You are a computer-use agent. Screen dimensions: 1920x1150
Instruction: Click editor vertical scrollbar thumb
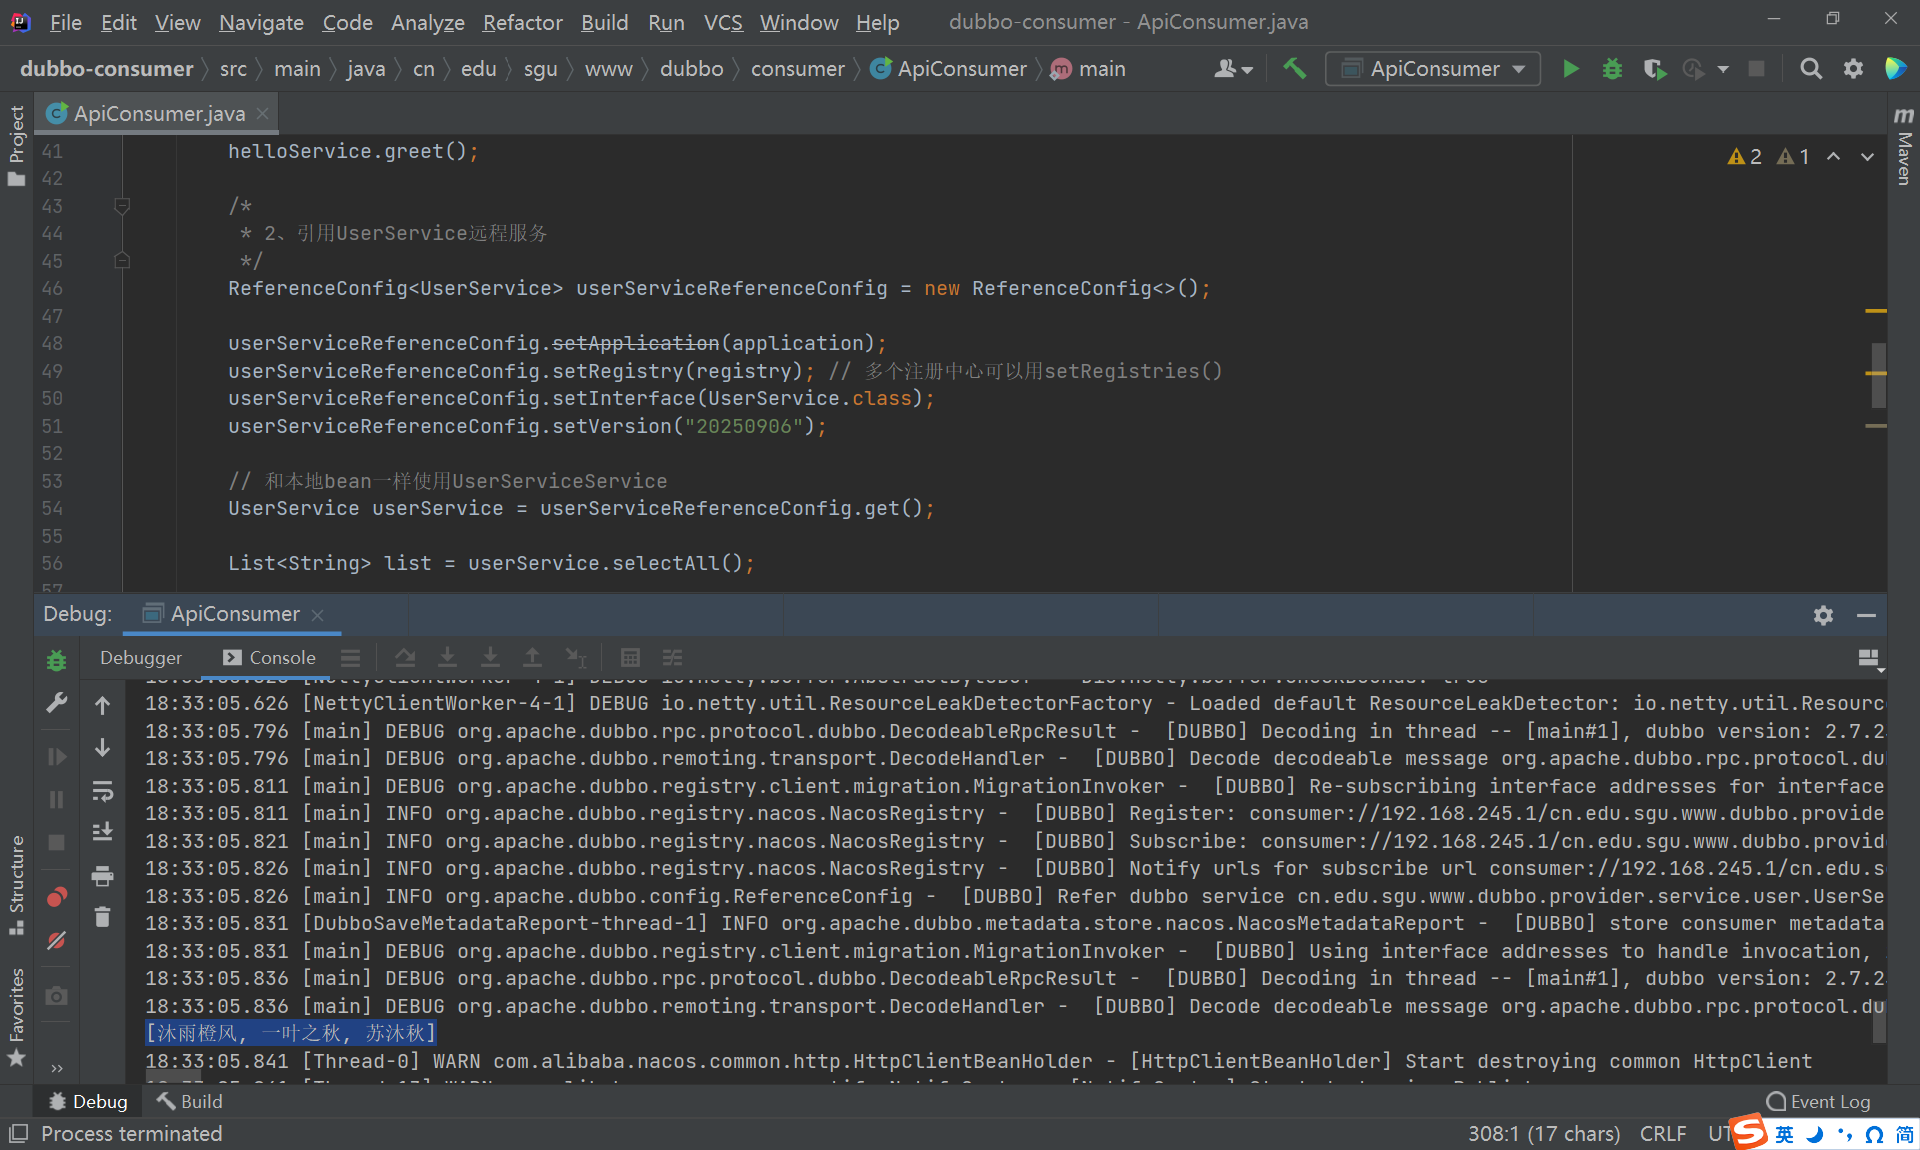click(1878, 375)
